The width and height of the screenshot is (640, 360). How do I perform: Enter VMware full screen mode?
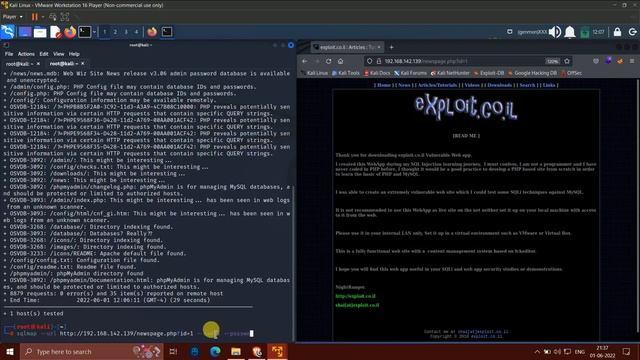point(65,17)
